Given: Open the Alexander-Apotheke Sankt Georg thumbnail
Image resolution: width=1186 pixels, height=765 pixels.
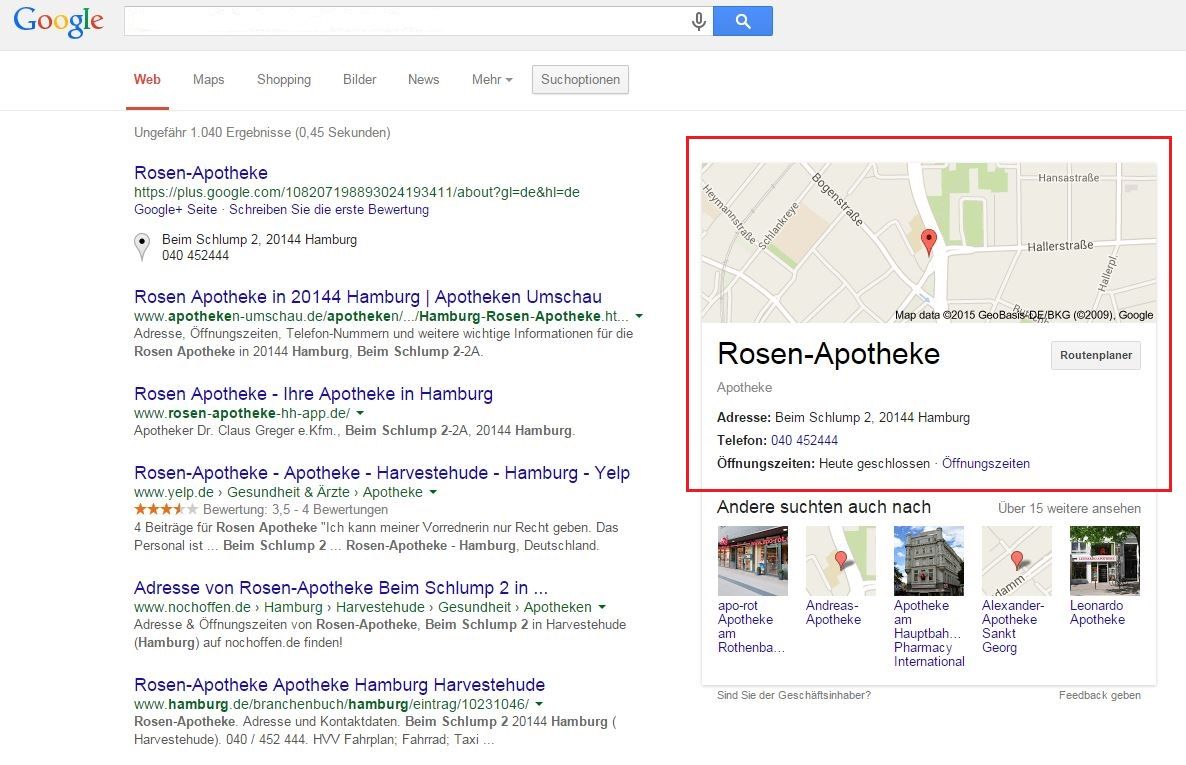Looking at the screenshot, I should [1017, 561].
